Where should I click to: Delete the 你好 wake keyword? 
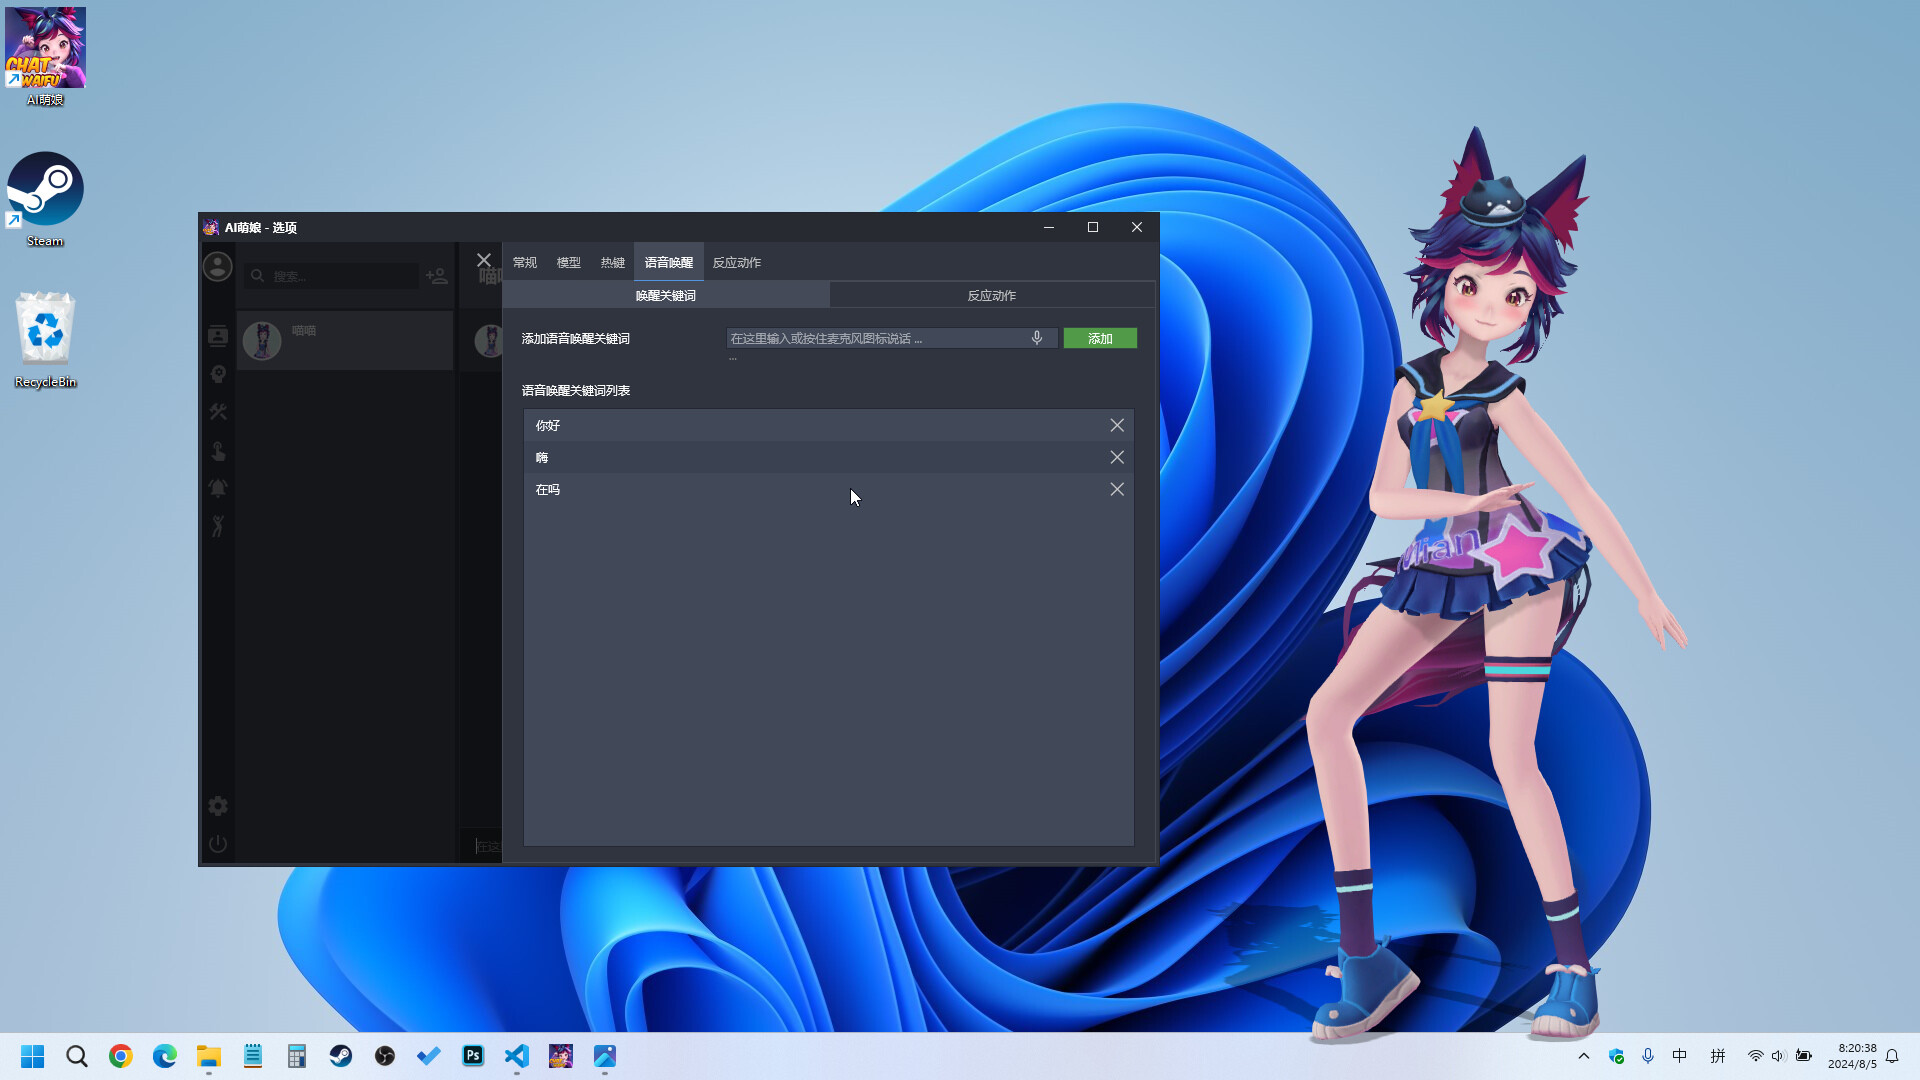click(x=1117, y=425)
